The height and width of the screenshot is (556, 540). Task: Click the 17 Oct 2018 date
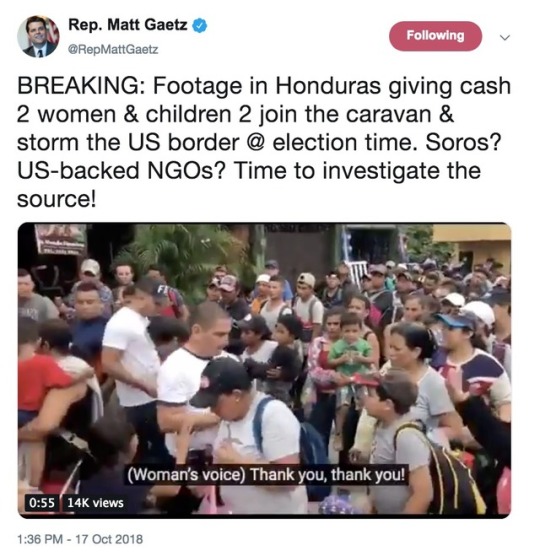[109, 539]
